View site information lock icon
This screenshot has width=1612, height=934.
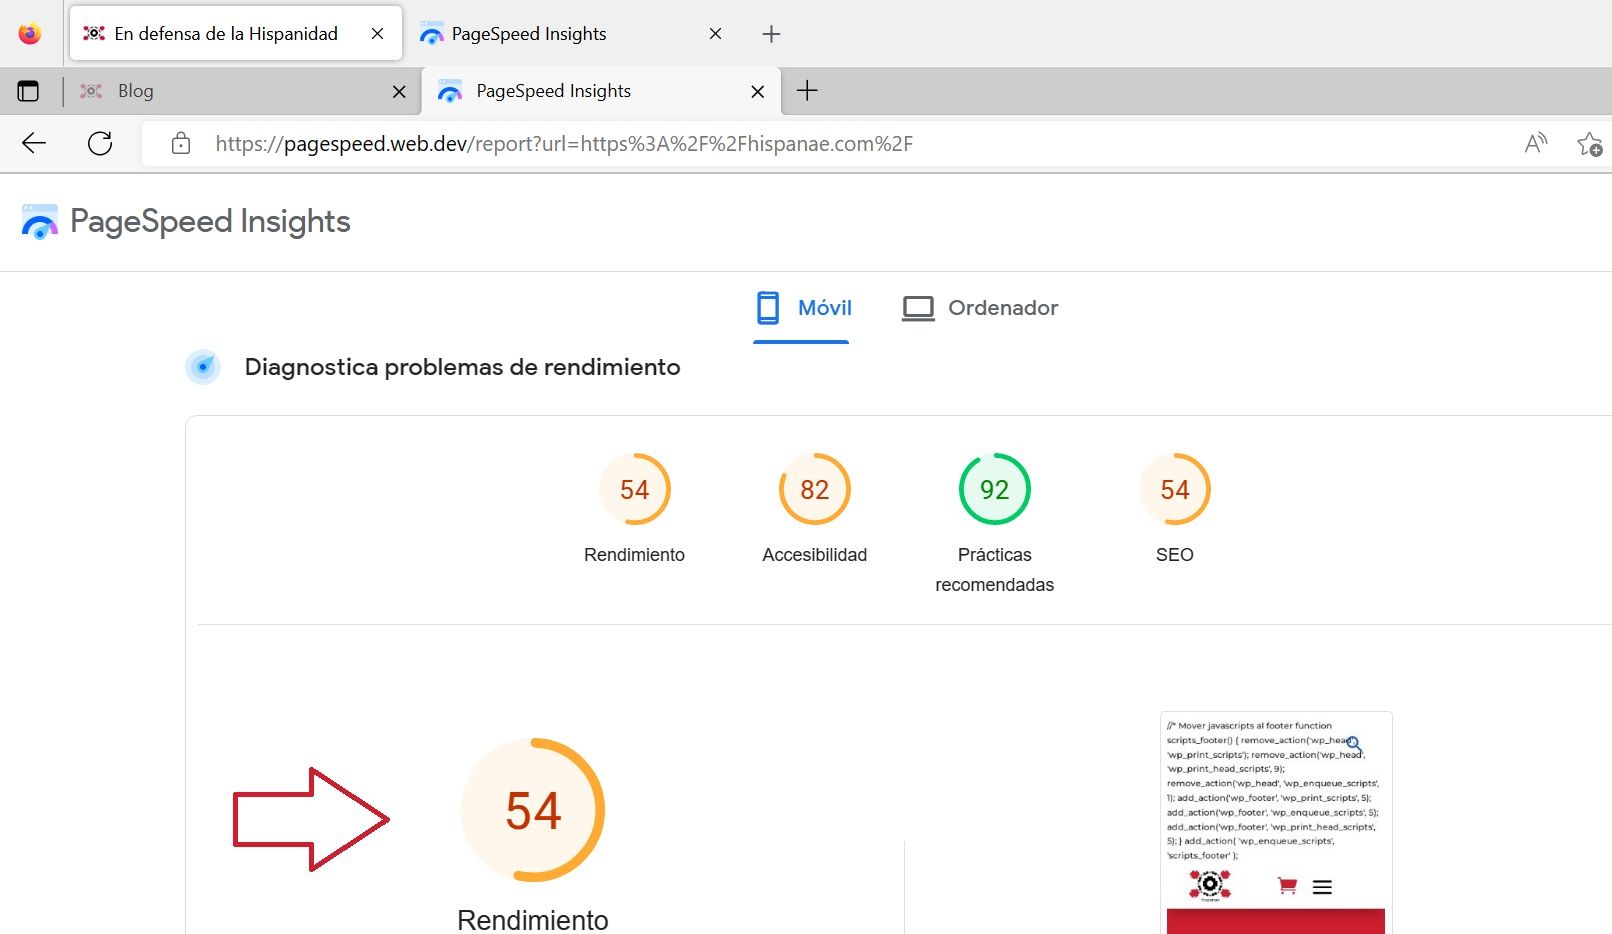(181, 143)
